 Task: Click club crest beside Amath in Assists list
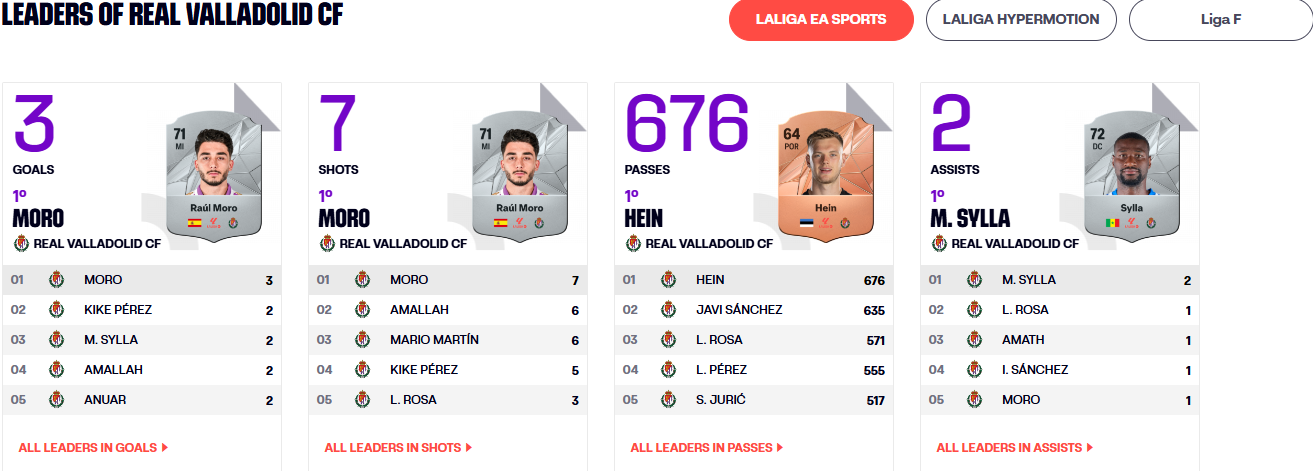click(x=974, y=340)
